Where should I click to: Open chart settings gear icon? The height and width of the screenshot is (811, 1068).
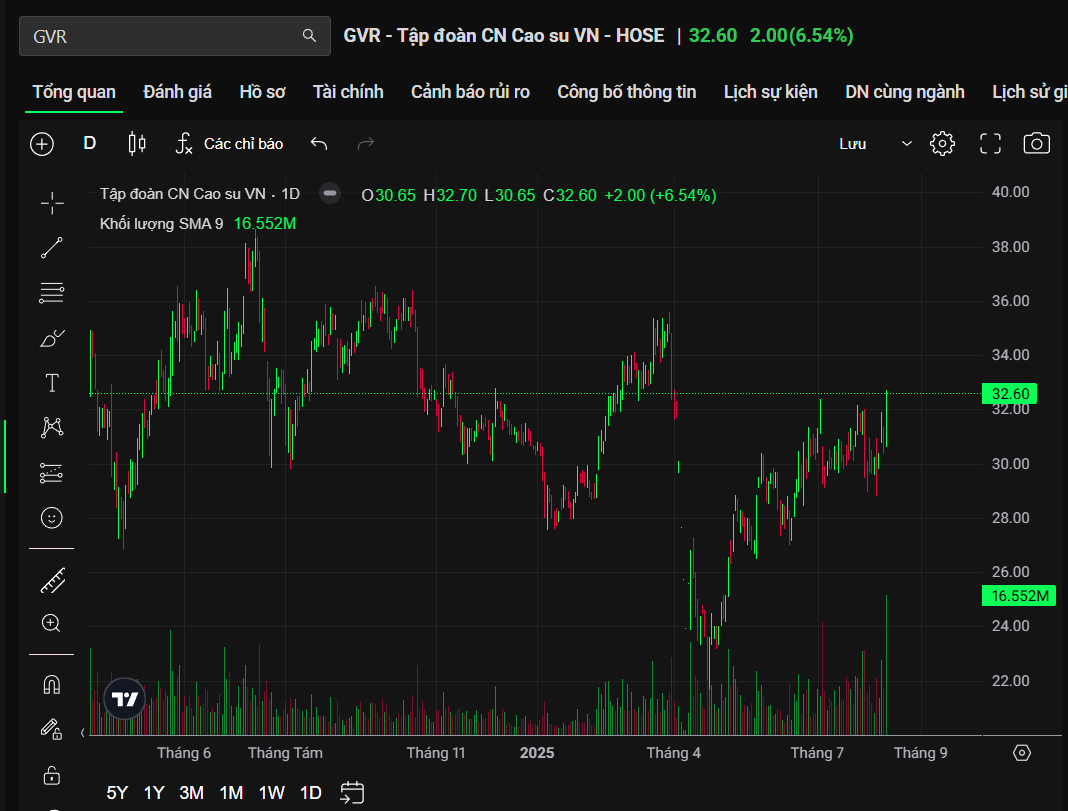942,144
